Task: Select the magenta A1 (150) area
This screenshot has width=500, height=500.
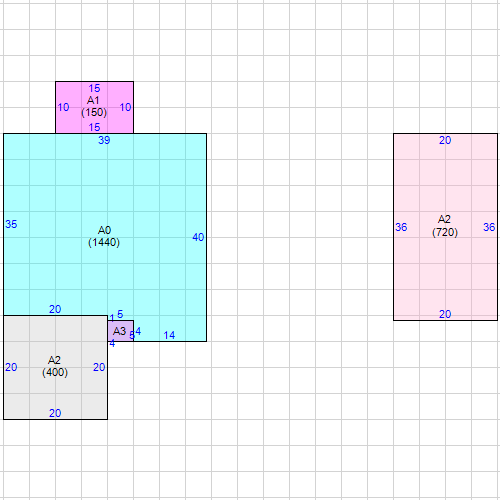Action: tap(94, 107)
